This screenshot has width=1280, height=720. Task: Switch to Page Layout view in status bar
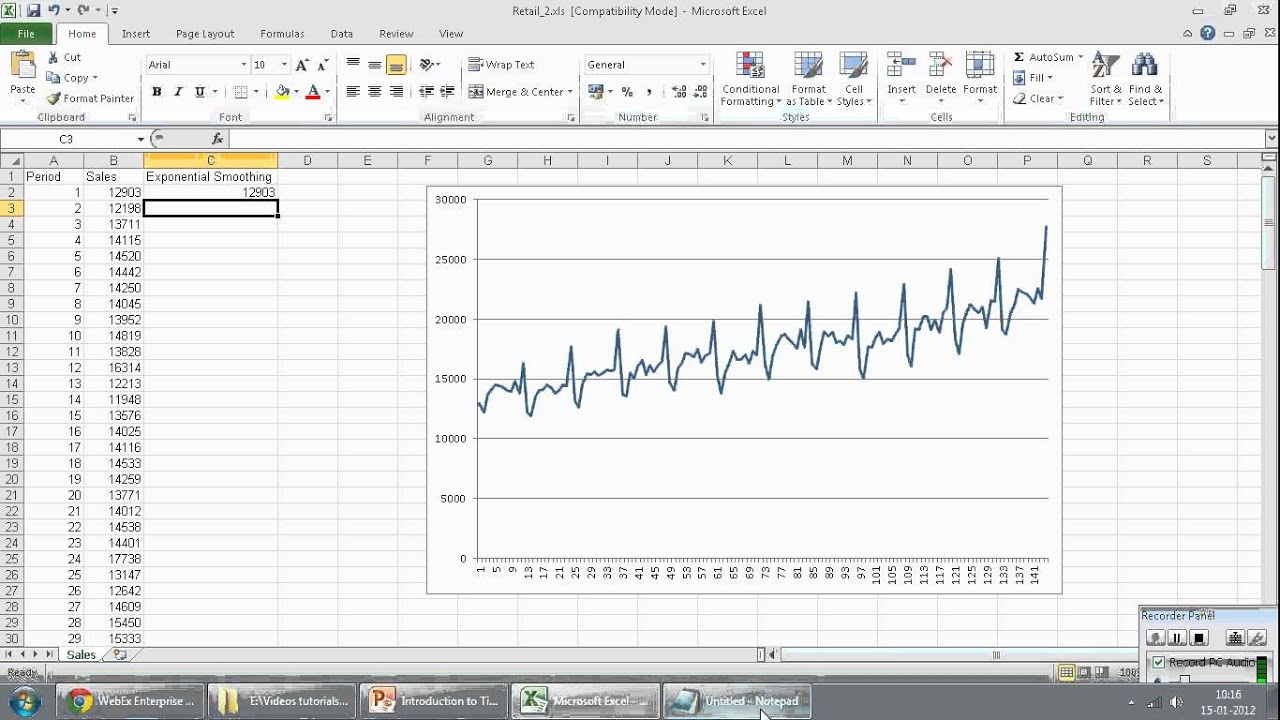click(x=1085, y=673)
